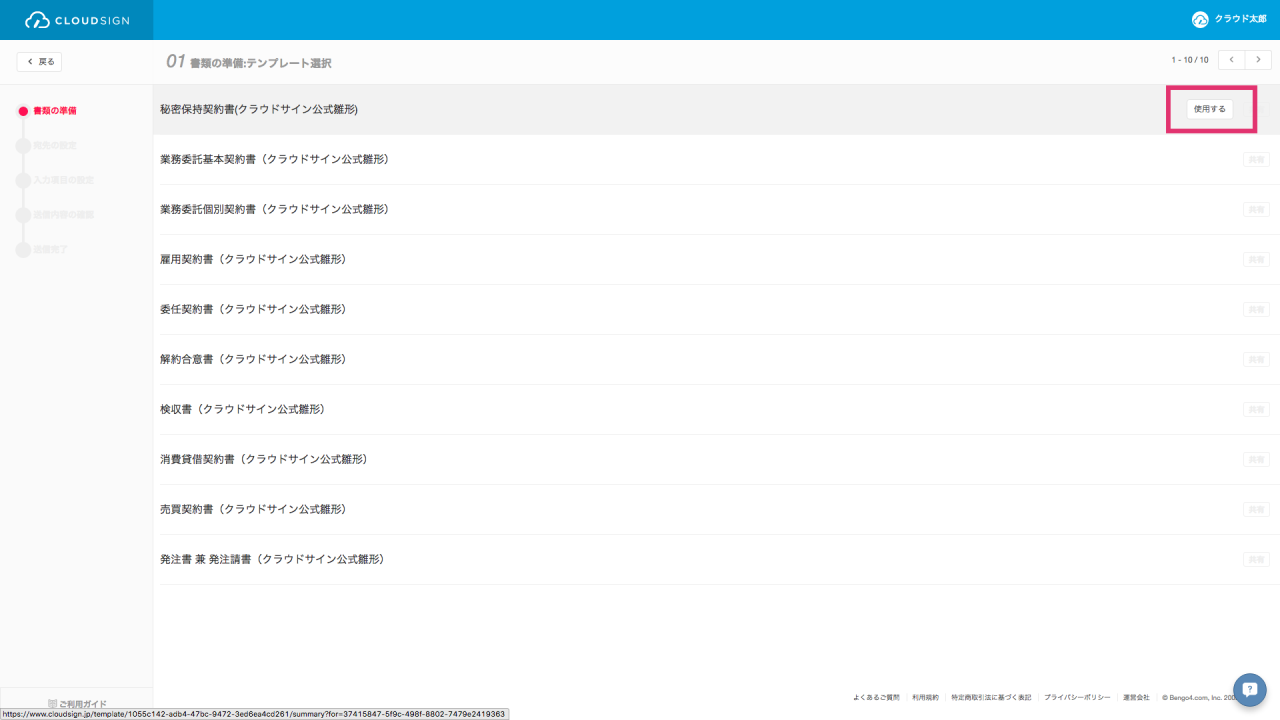Open the ご利用ガイド link in the sidebar

click(x=77, y=704)
